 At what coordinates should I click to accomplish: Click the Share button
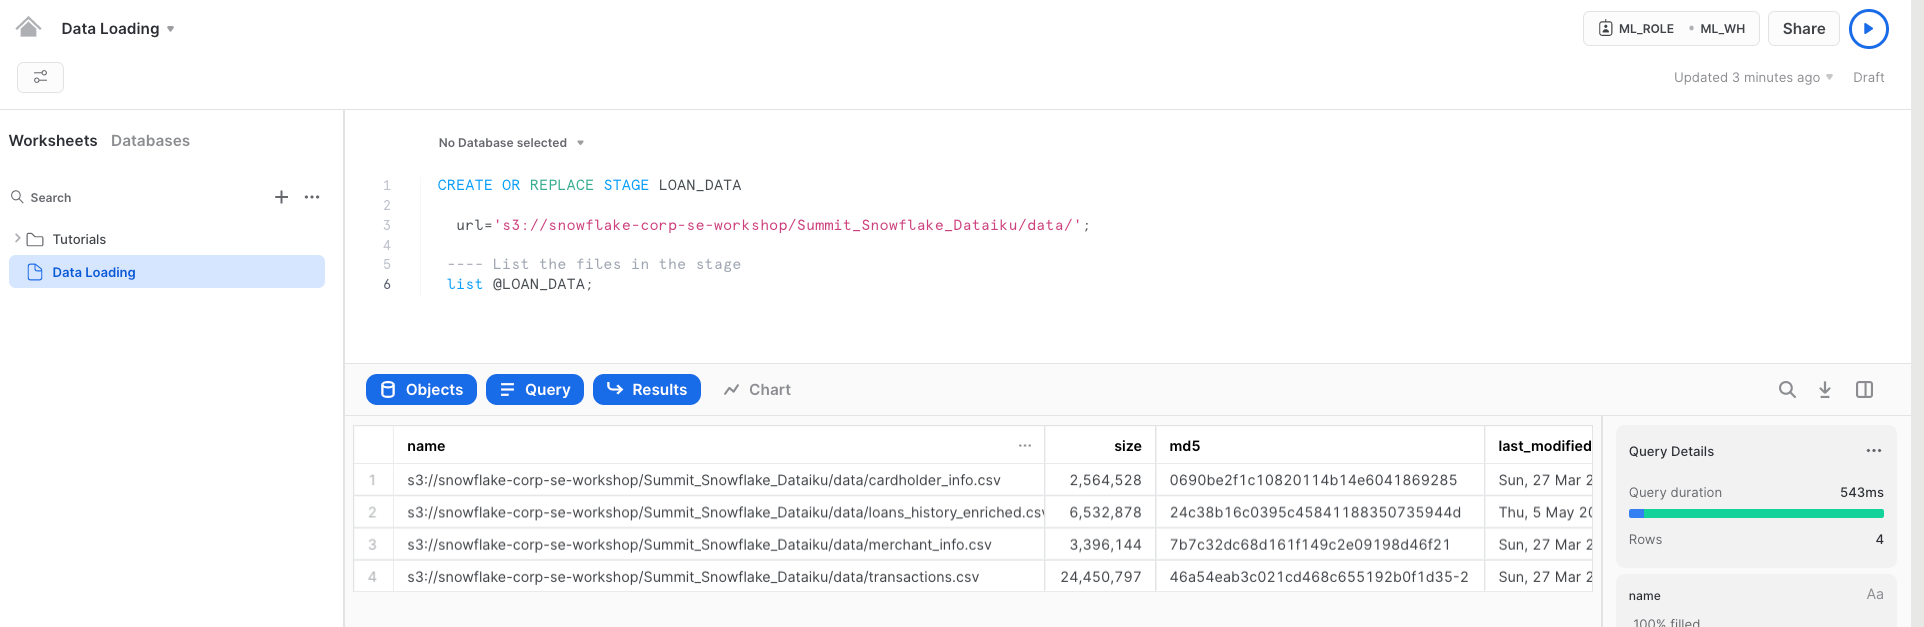tap(1803, 29)
